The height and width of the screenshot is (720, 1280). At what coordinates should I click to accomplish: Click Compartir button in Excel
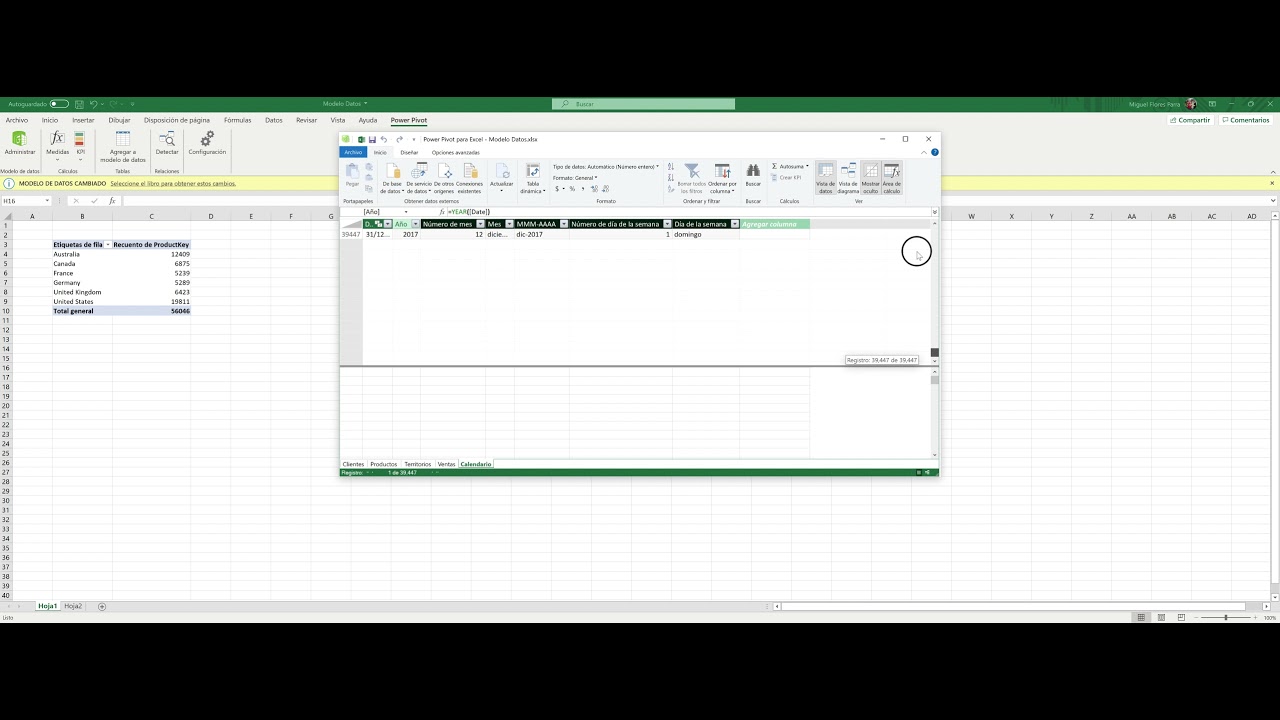(1190, 120)
